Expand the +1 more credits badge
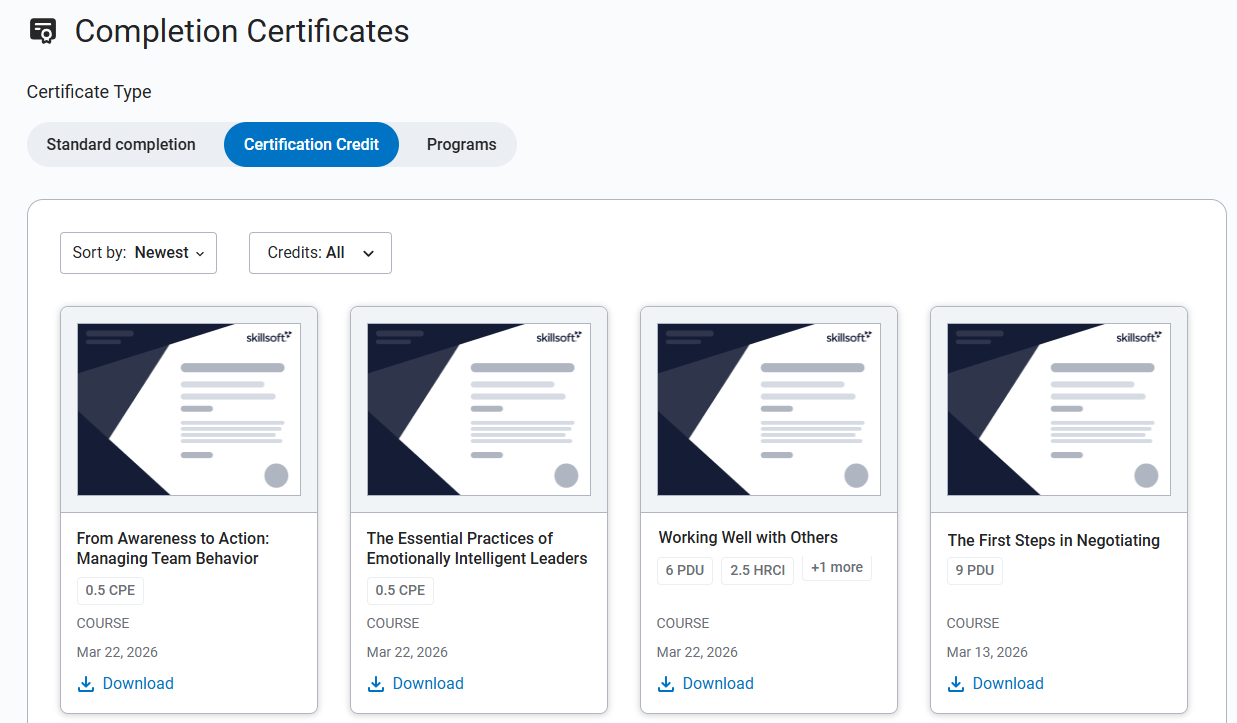 (x=836, y=568)
